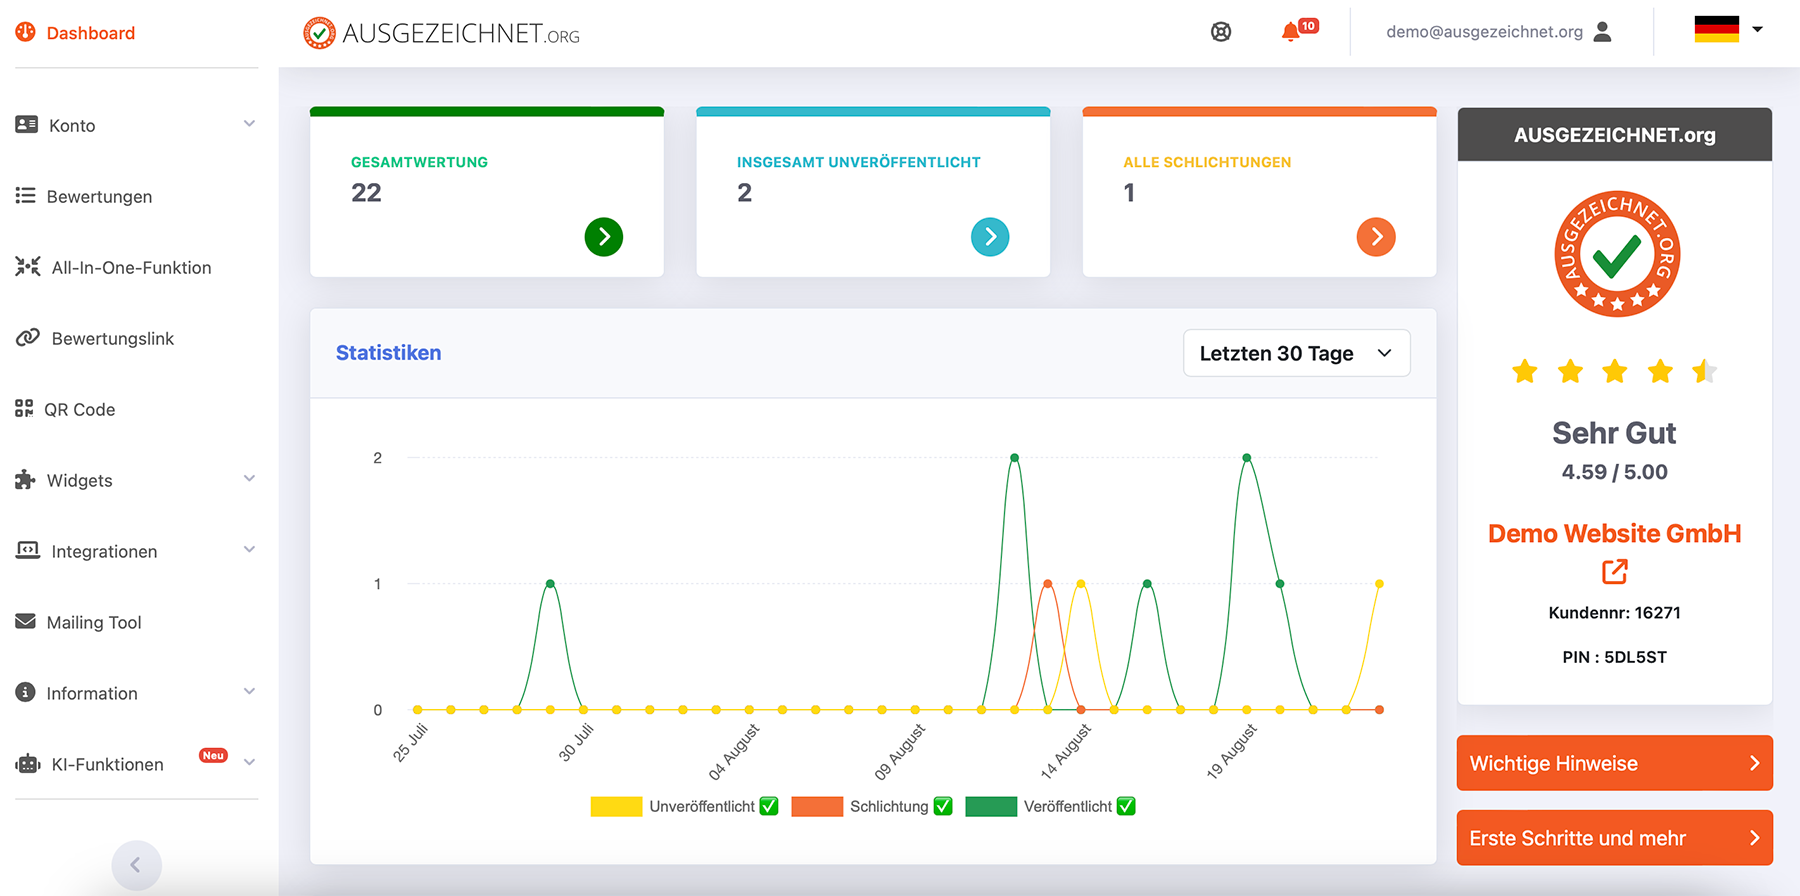Click the AUSGEZEICHNET.ORG header logo
The width and height of the screenshot is (1800, 896).
(x=441, y=33)
